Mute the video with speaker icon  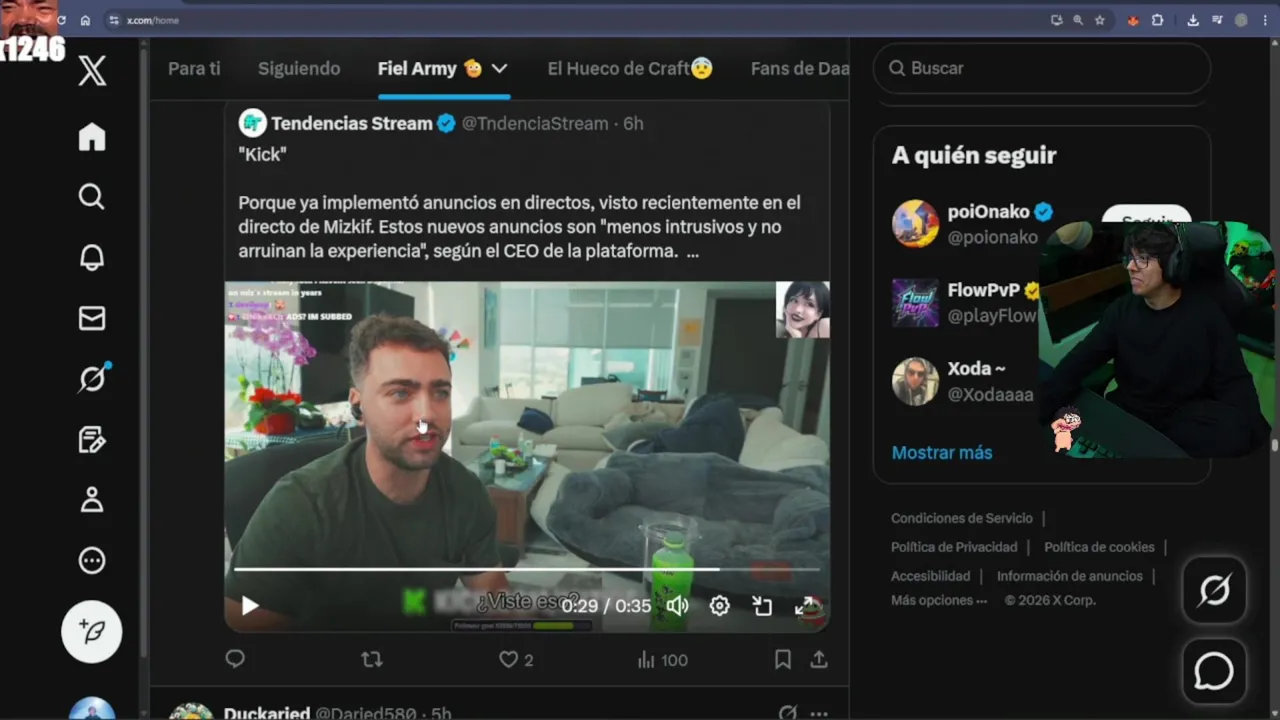[x=678, y=605]
